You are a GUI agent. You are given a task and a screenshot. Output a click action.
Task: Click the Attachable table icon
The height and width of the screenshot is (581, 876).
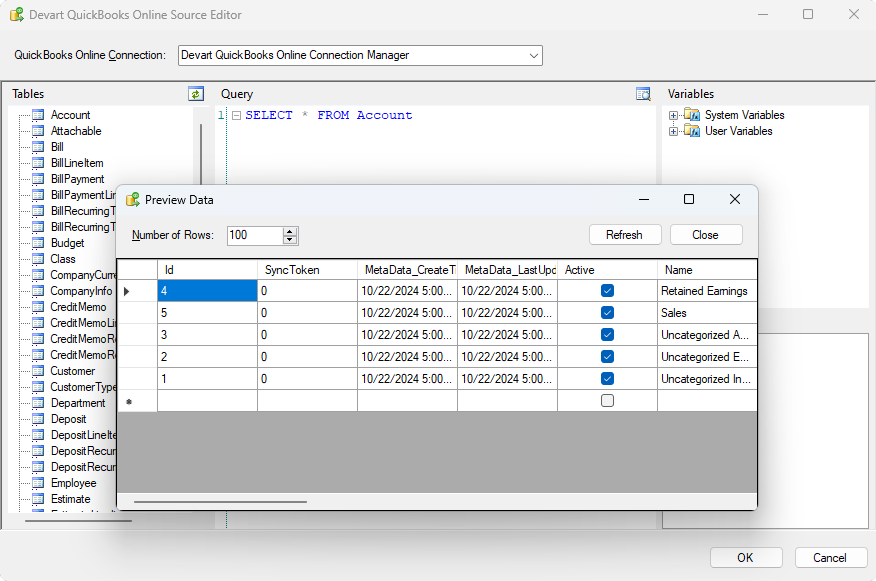(x=38, y=131)
